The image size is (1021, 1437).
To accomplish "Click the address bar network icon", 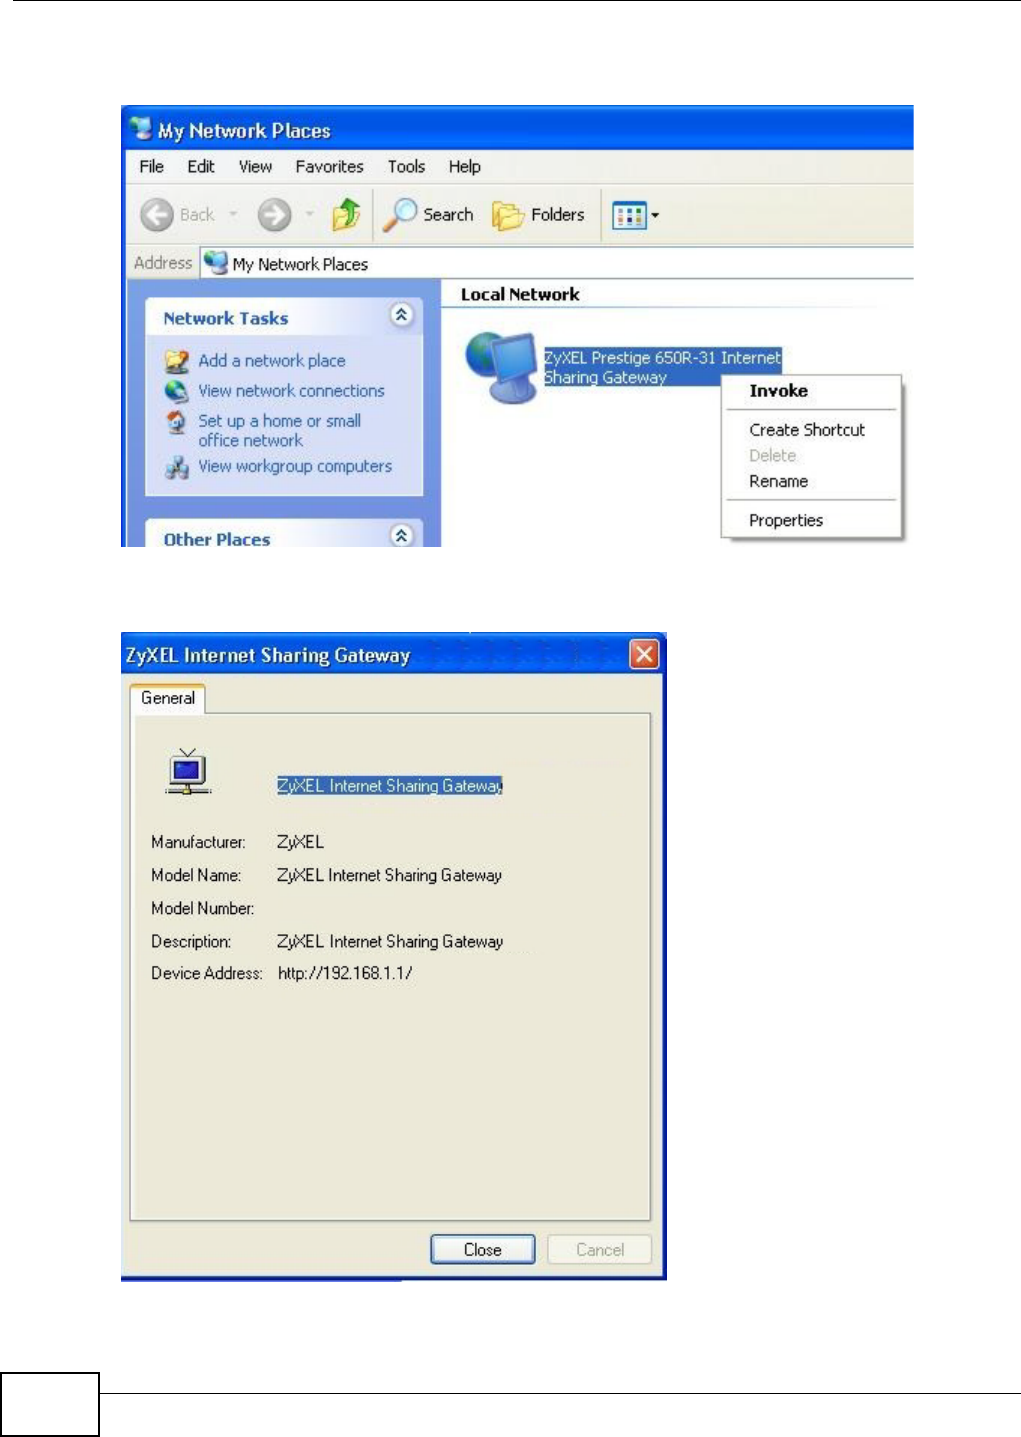I will 215,262.
